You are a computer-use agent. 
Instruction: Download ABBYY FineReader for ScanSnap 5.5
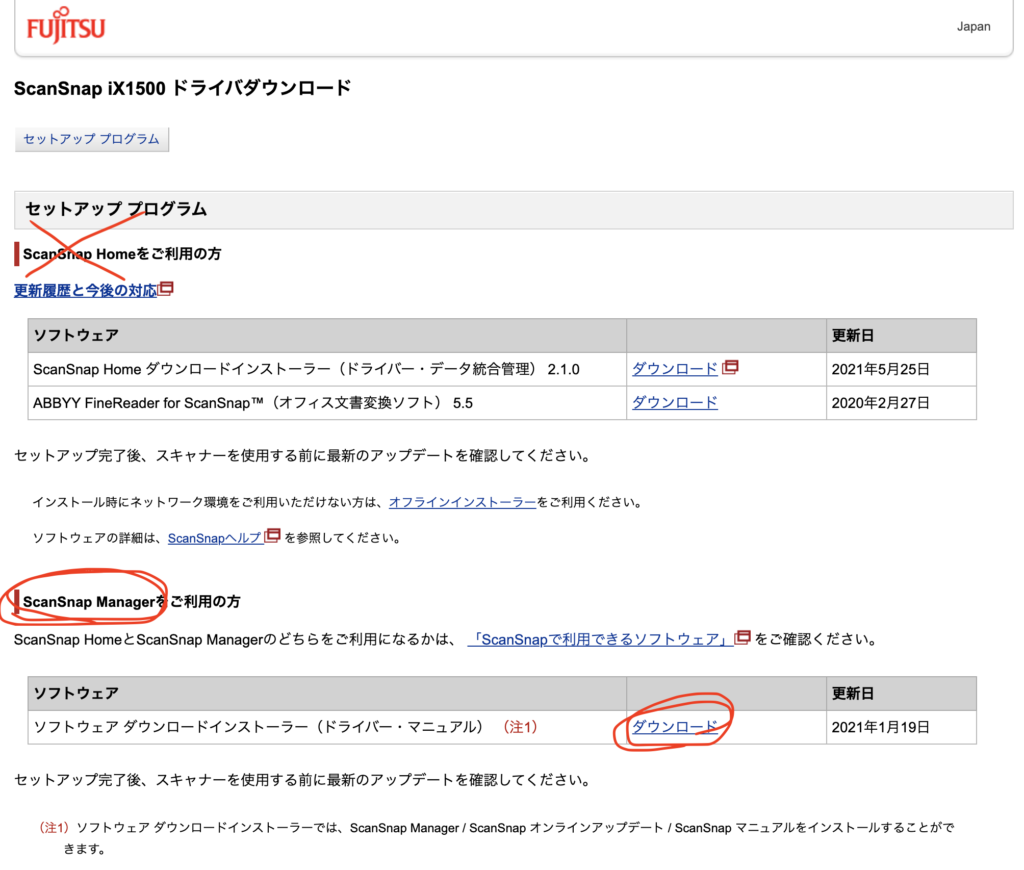pyautogui.click(x=675, y=403)
